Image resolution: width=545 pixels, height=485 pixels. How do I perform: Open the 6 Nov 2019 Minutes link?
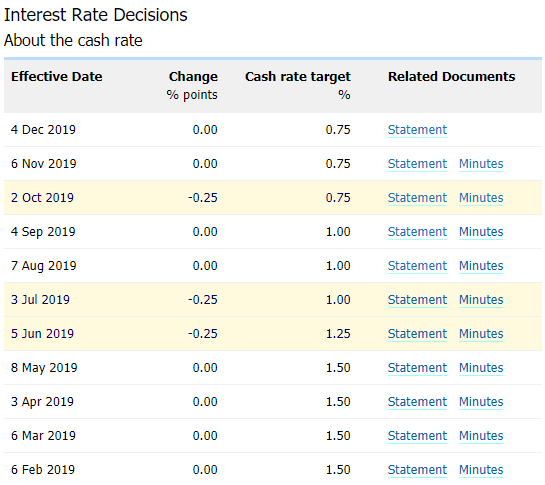pos(481,164)
